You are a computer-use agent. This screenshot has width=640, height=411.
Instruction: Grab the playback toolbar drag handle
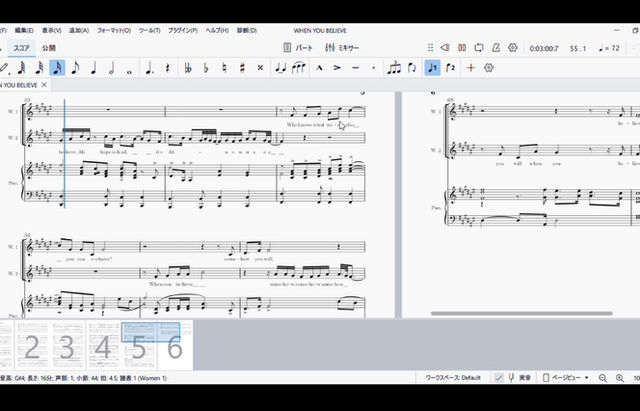click(430, 48)
